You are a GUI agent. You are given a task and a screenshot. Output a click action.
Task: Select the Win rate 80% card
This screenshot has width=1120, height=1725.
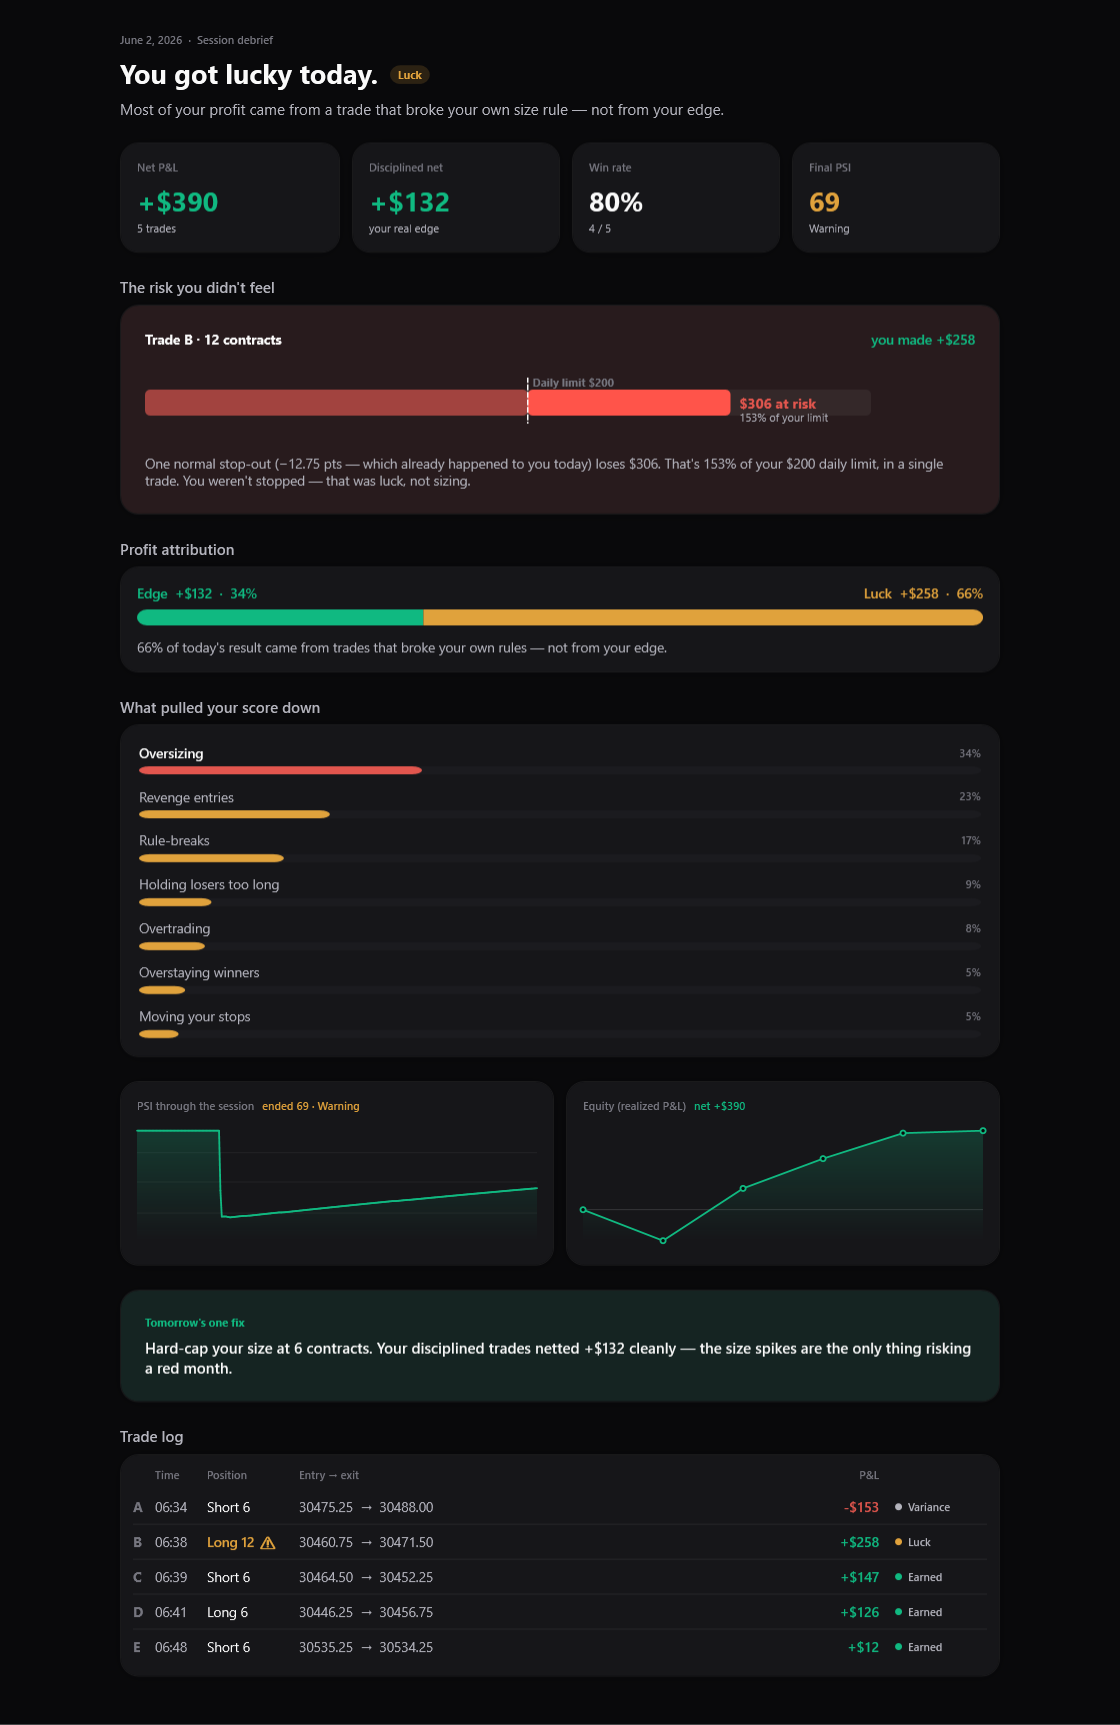coord(676,198)
